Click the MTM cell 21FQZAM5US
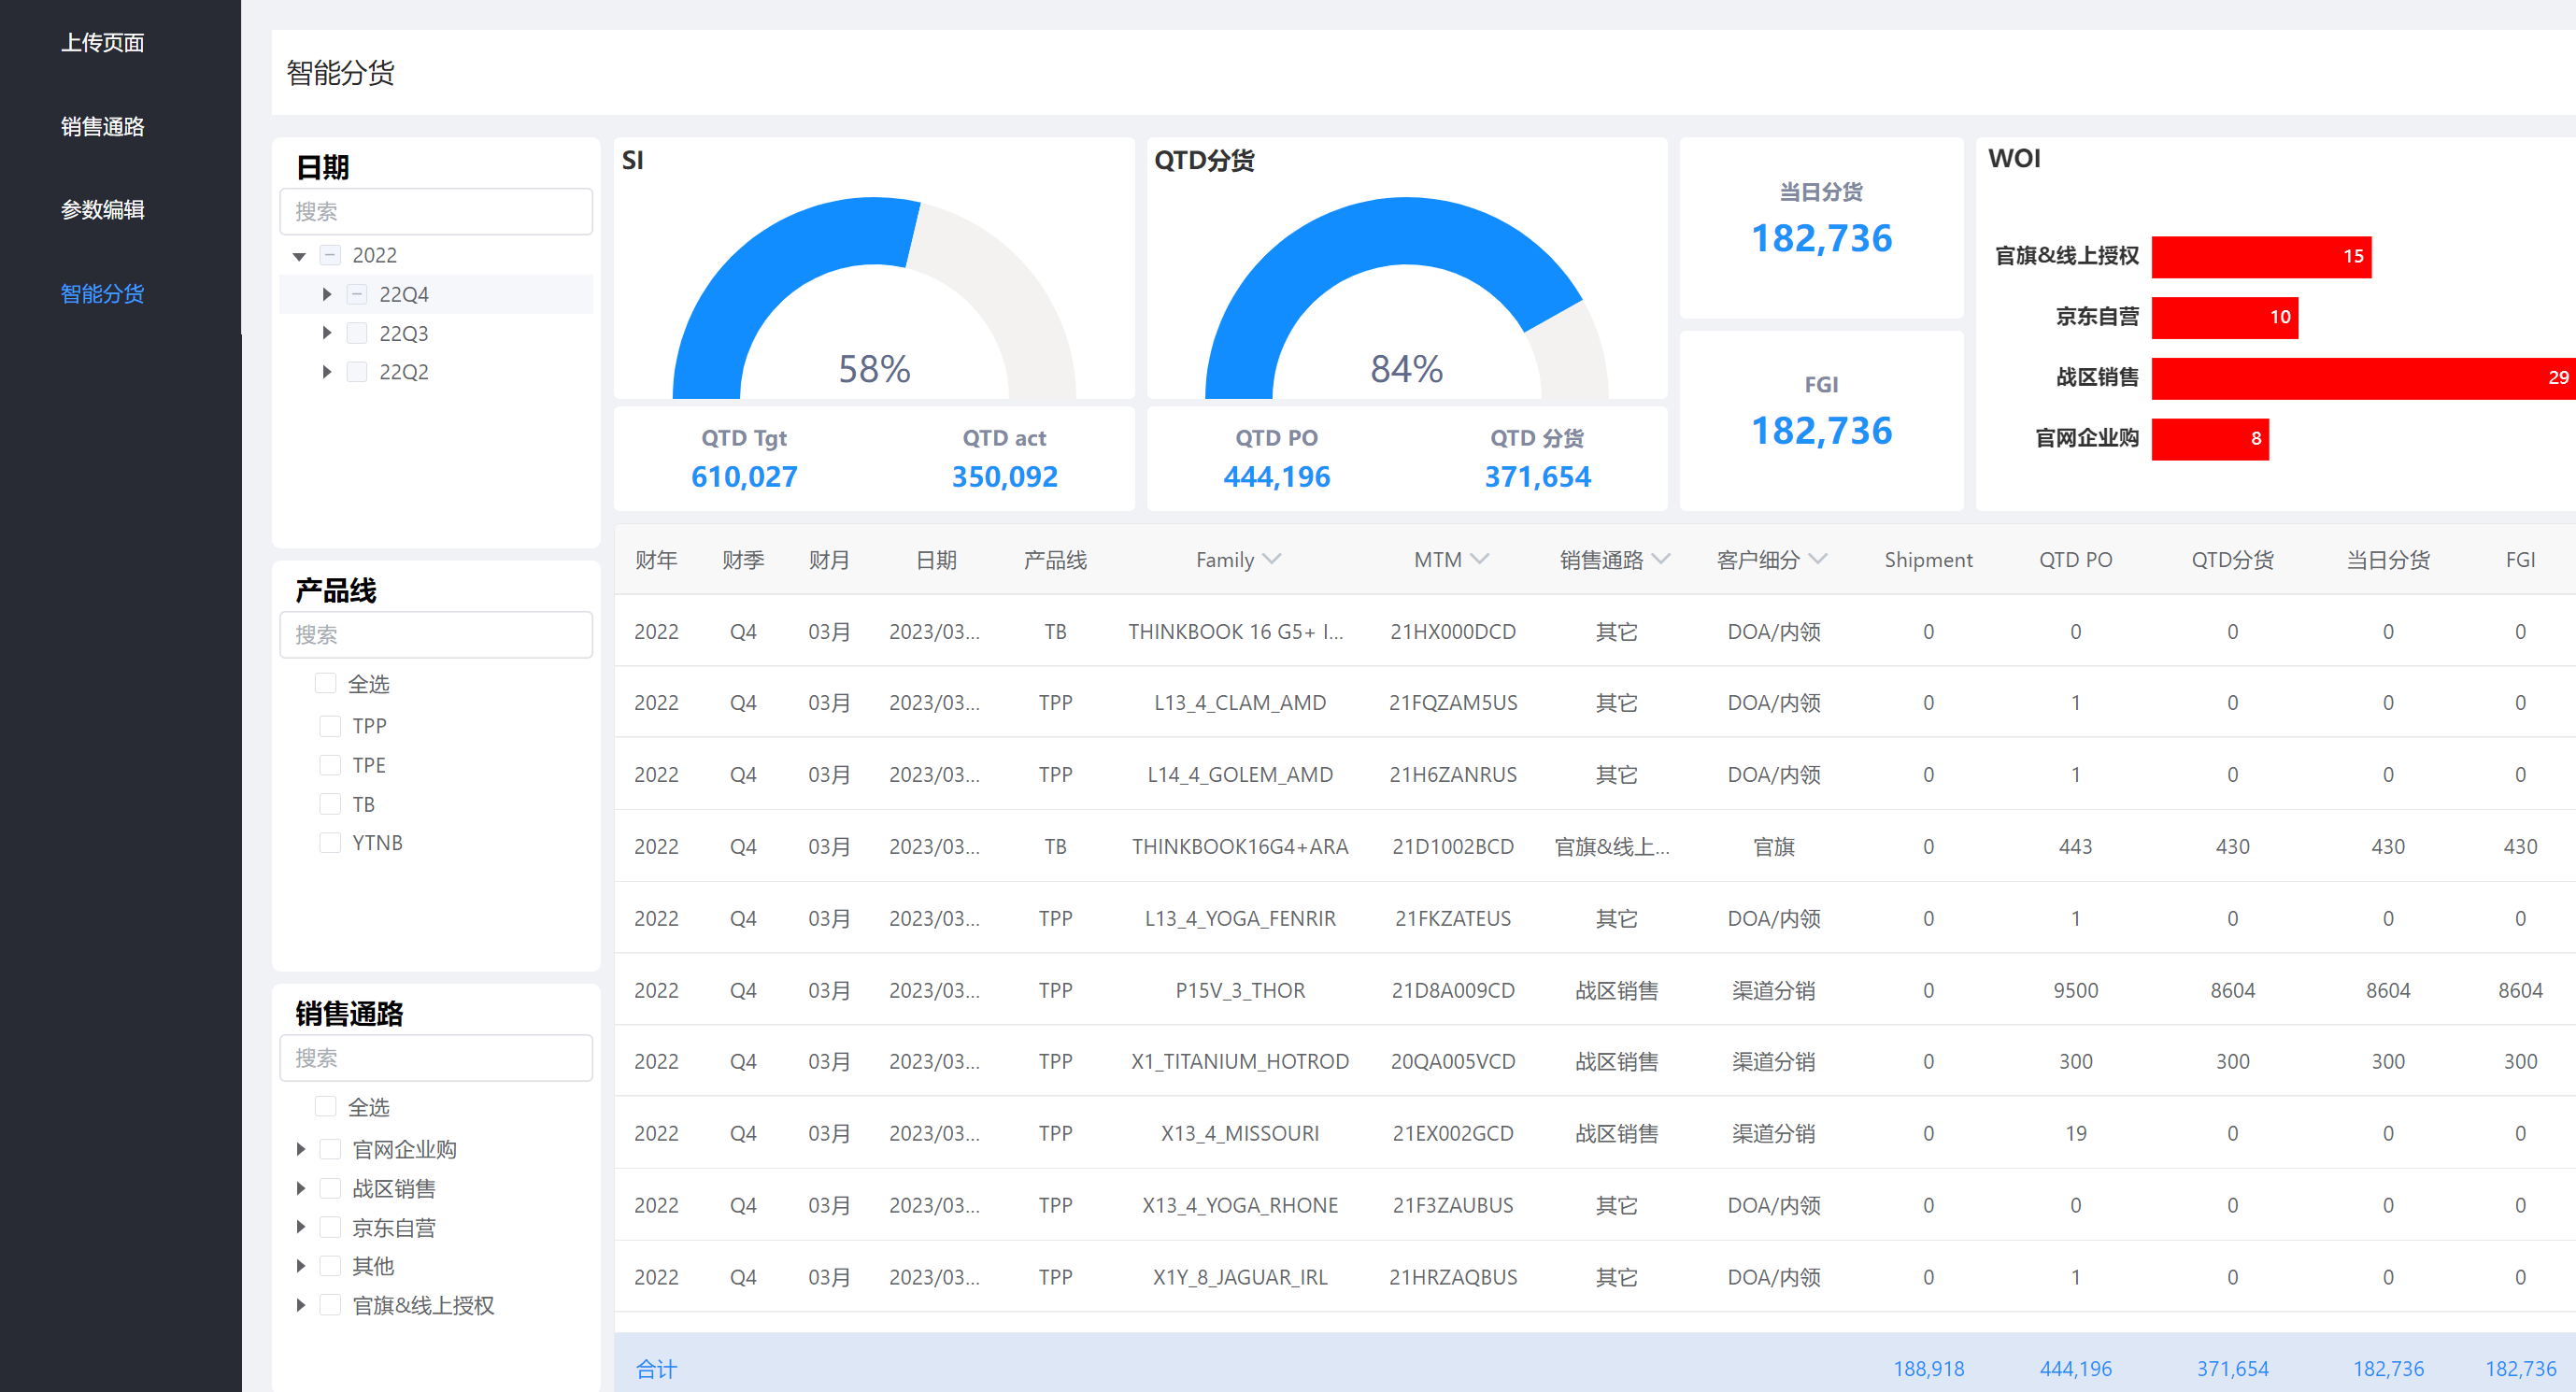 (x=1453, y=703)
